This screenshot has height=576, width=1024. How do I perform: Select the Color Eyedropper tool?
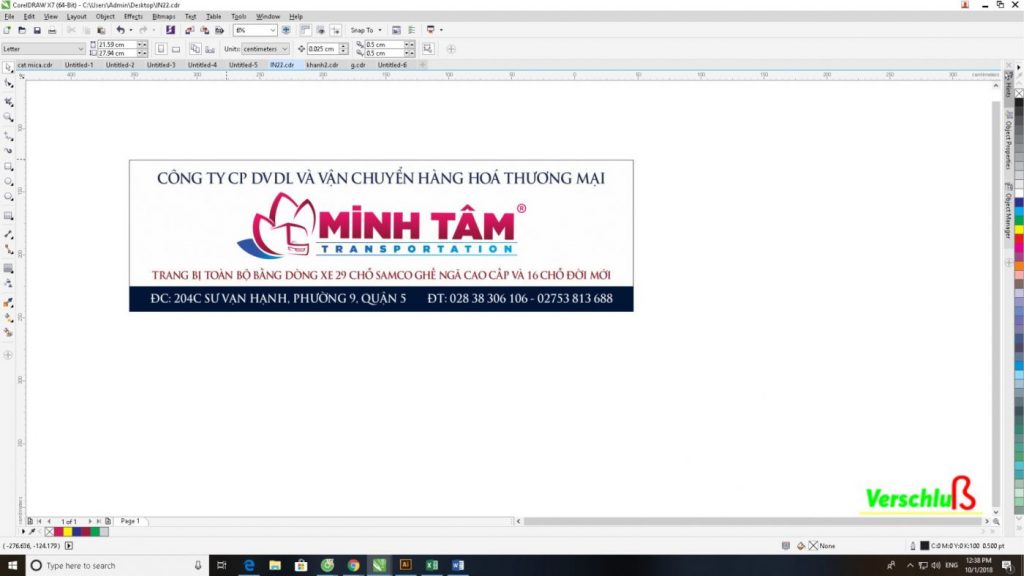coord(8,302)
